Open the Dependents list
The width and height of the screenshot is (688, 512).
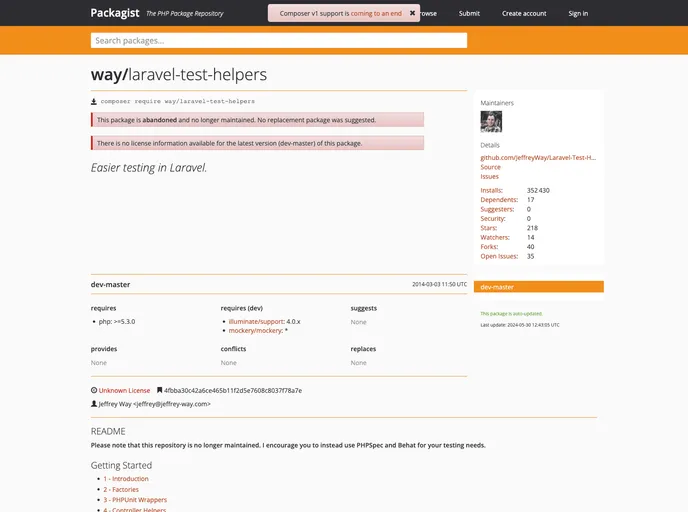pyautogui.click(x=499, y=200)
